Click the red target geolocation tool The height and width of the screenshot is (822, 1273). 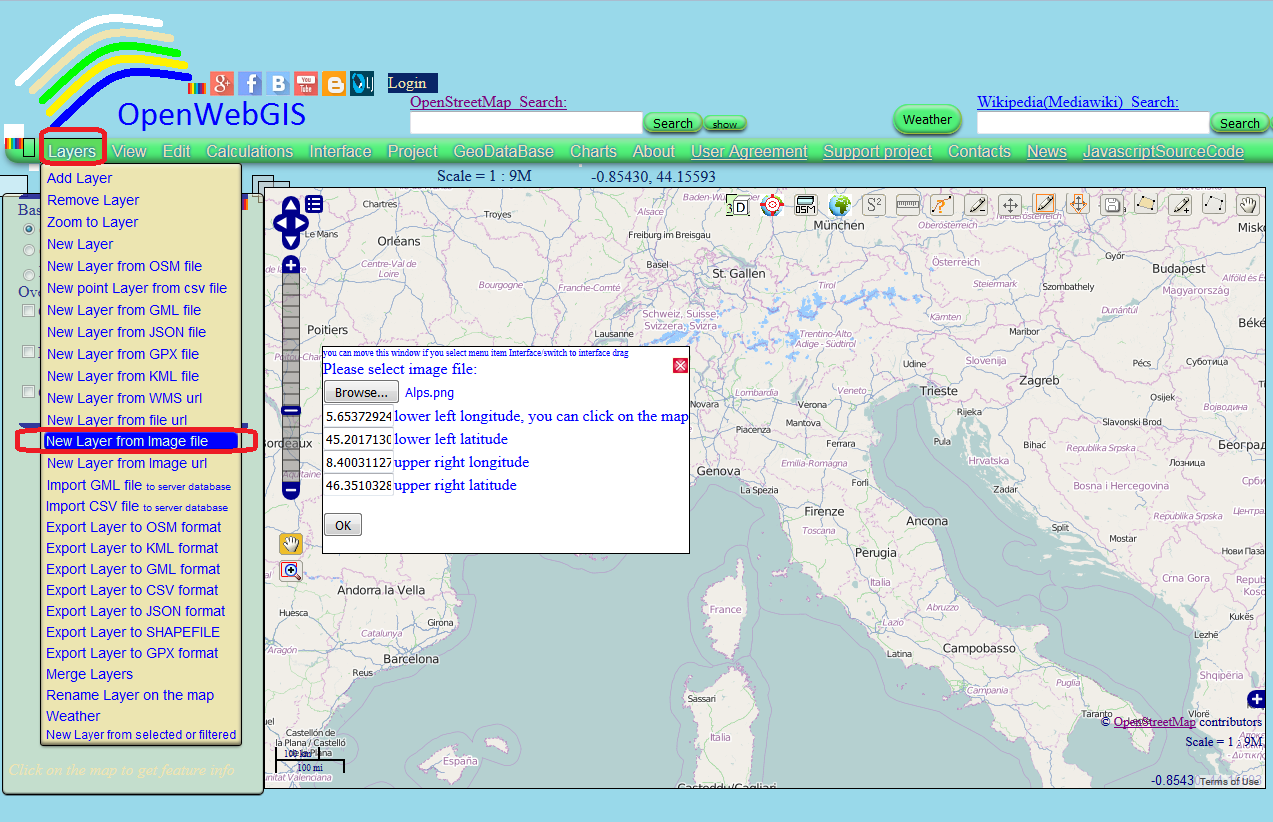point(771,205)
